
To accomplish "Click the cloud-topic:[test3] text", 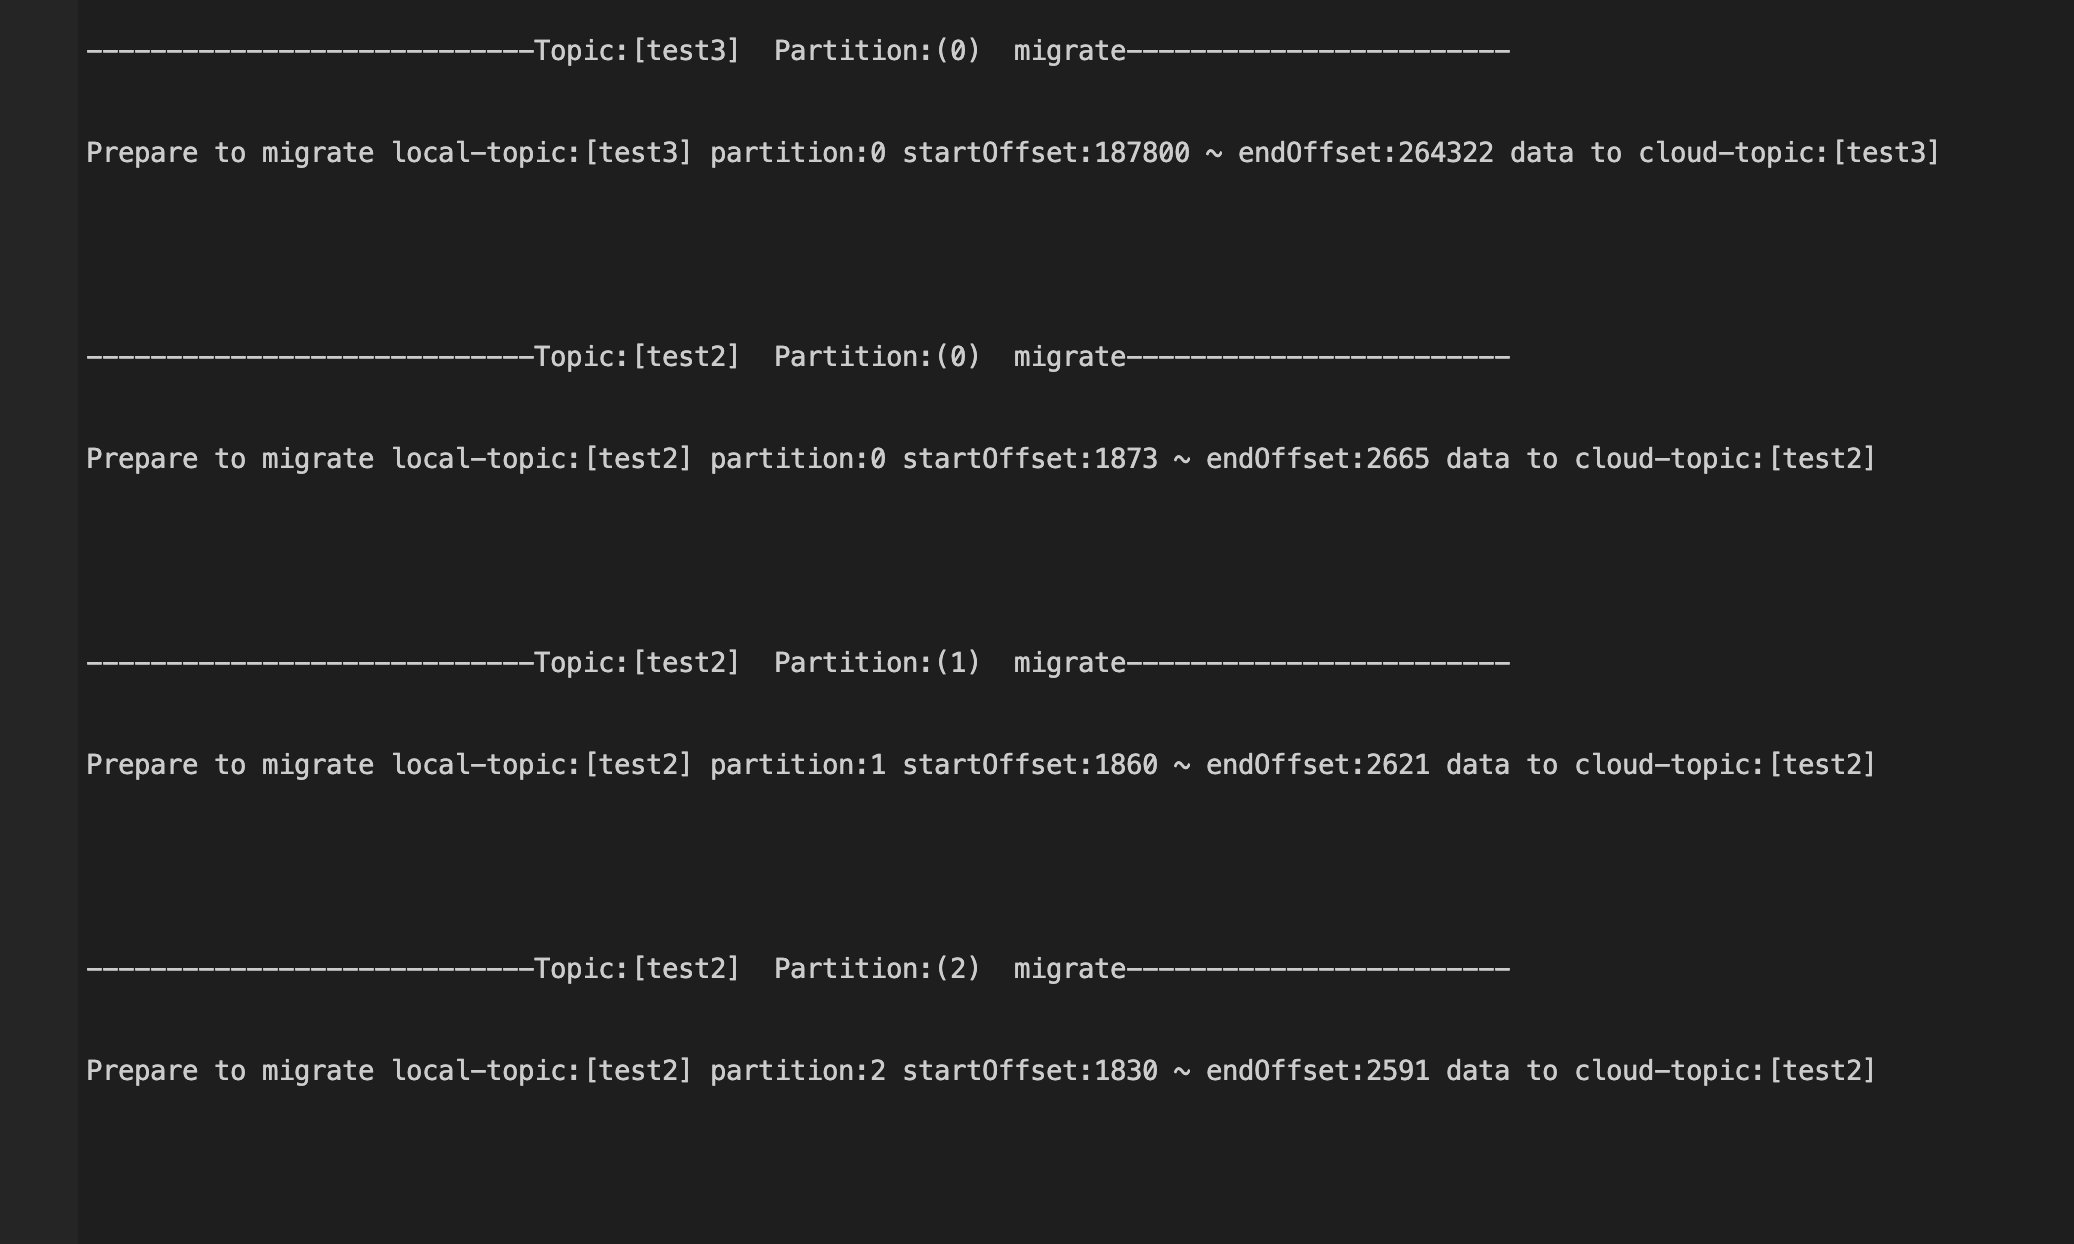I will (x=1789, y=153).
